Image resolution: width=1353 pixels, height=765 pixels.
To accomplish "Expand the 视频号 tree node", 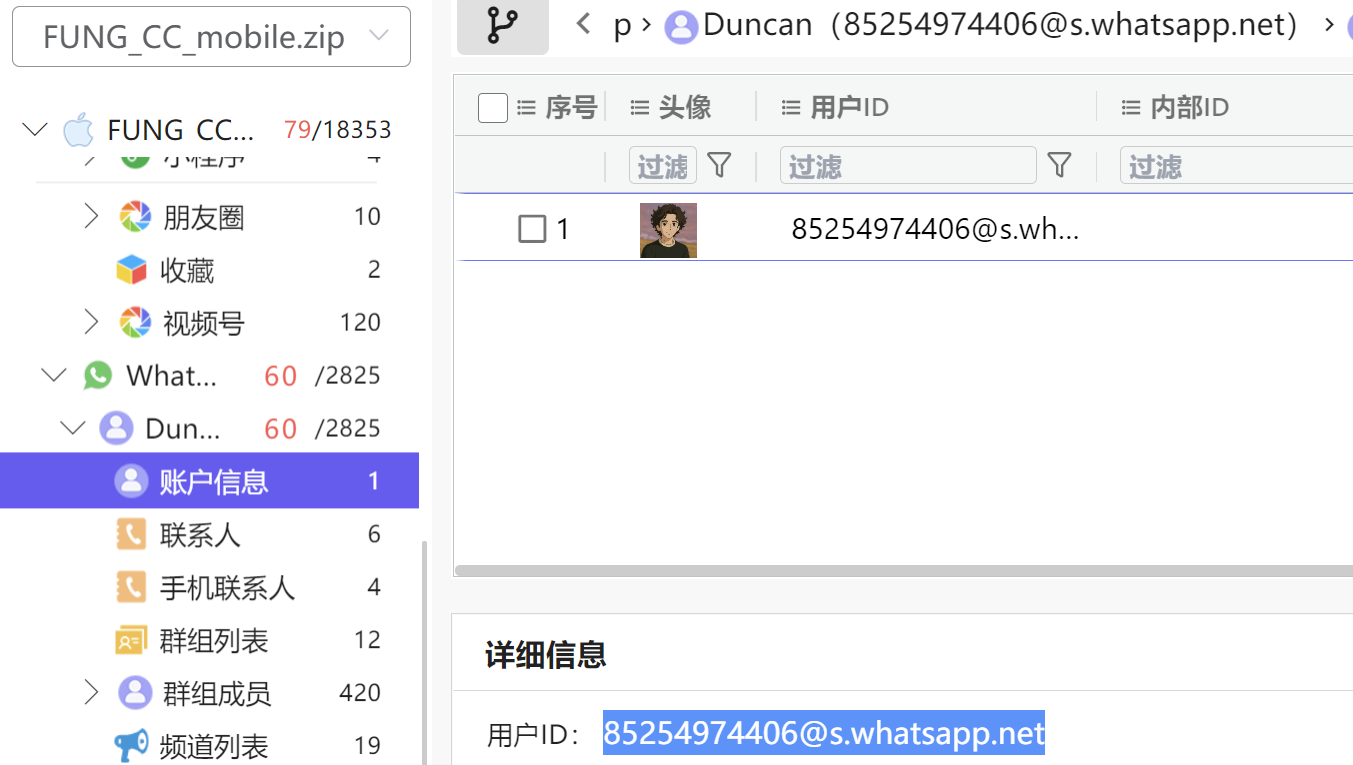I will (91, 322).
